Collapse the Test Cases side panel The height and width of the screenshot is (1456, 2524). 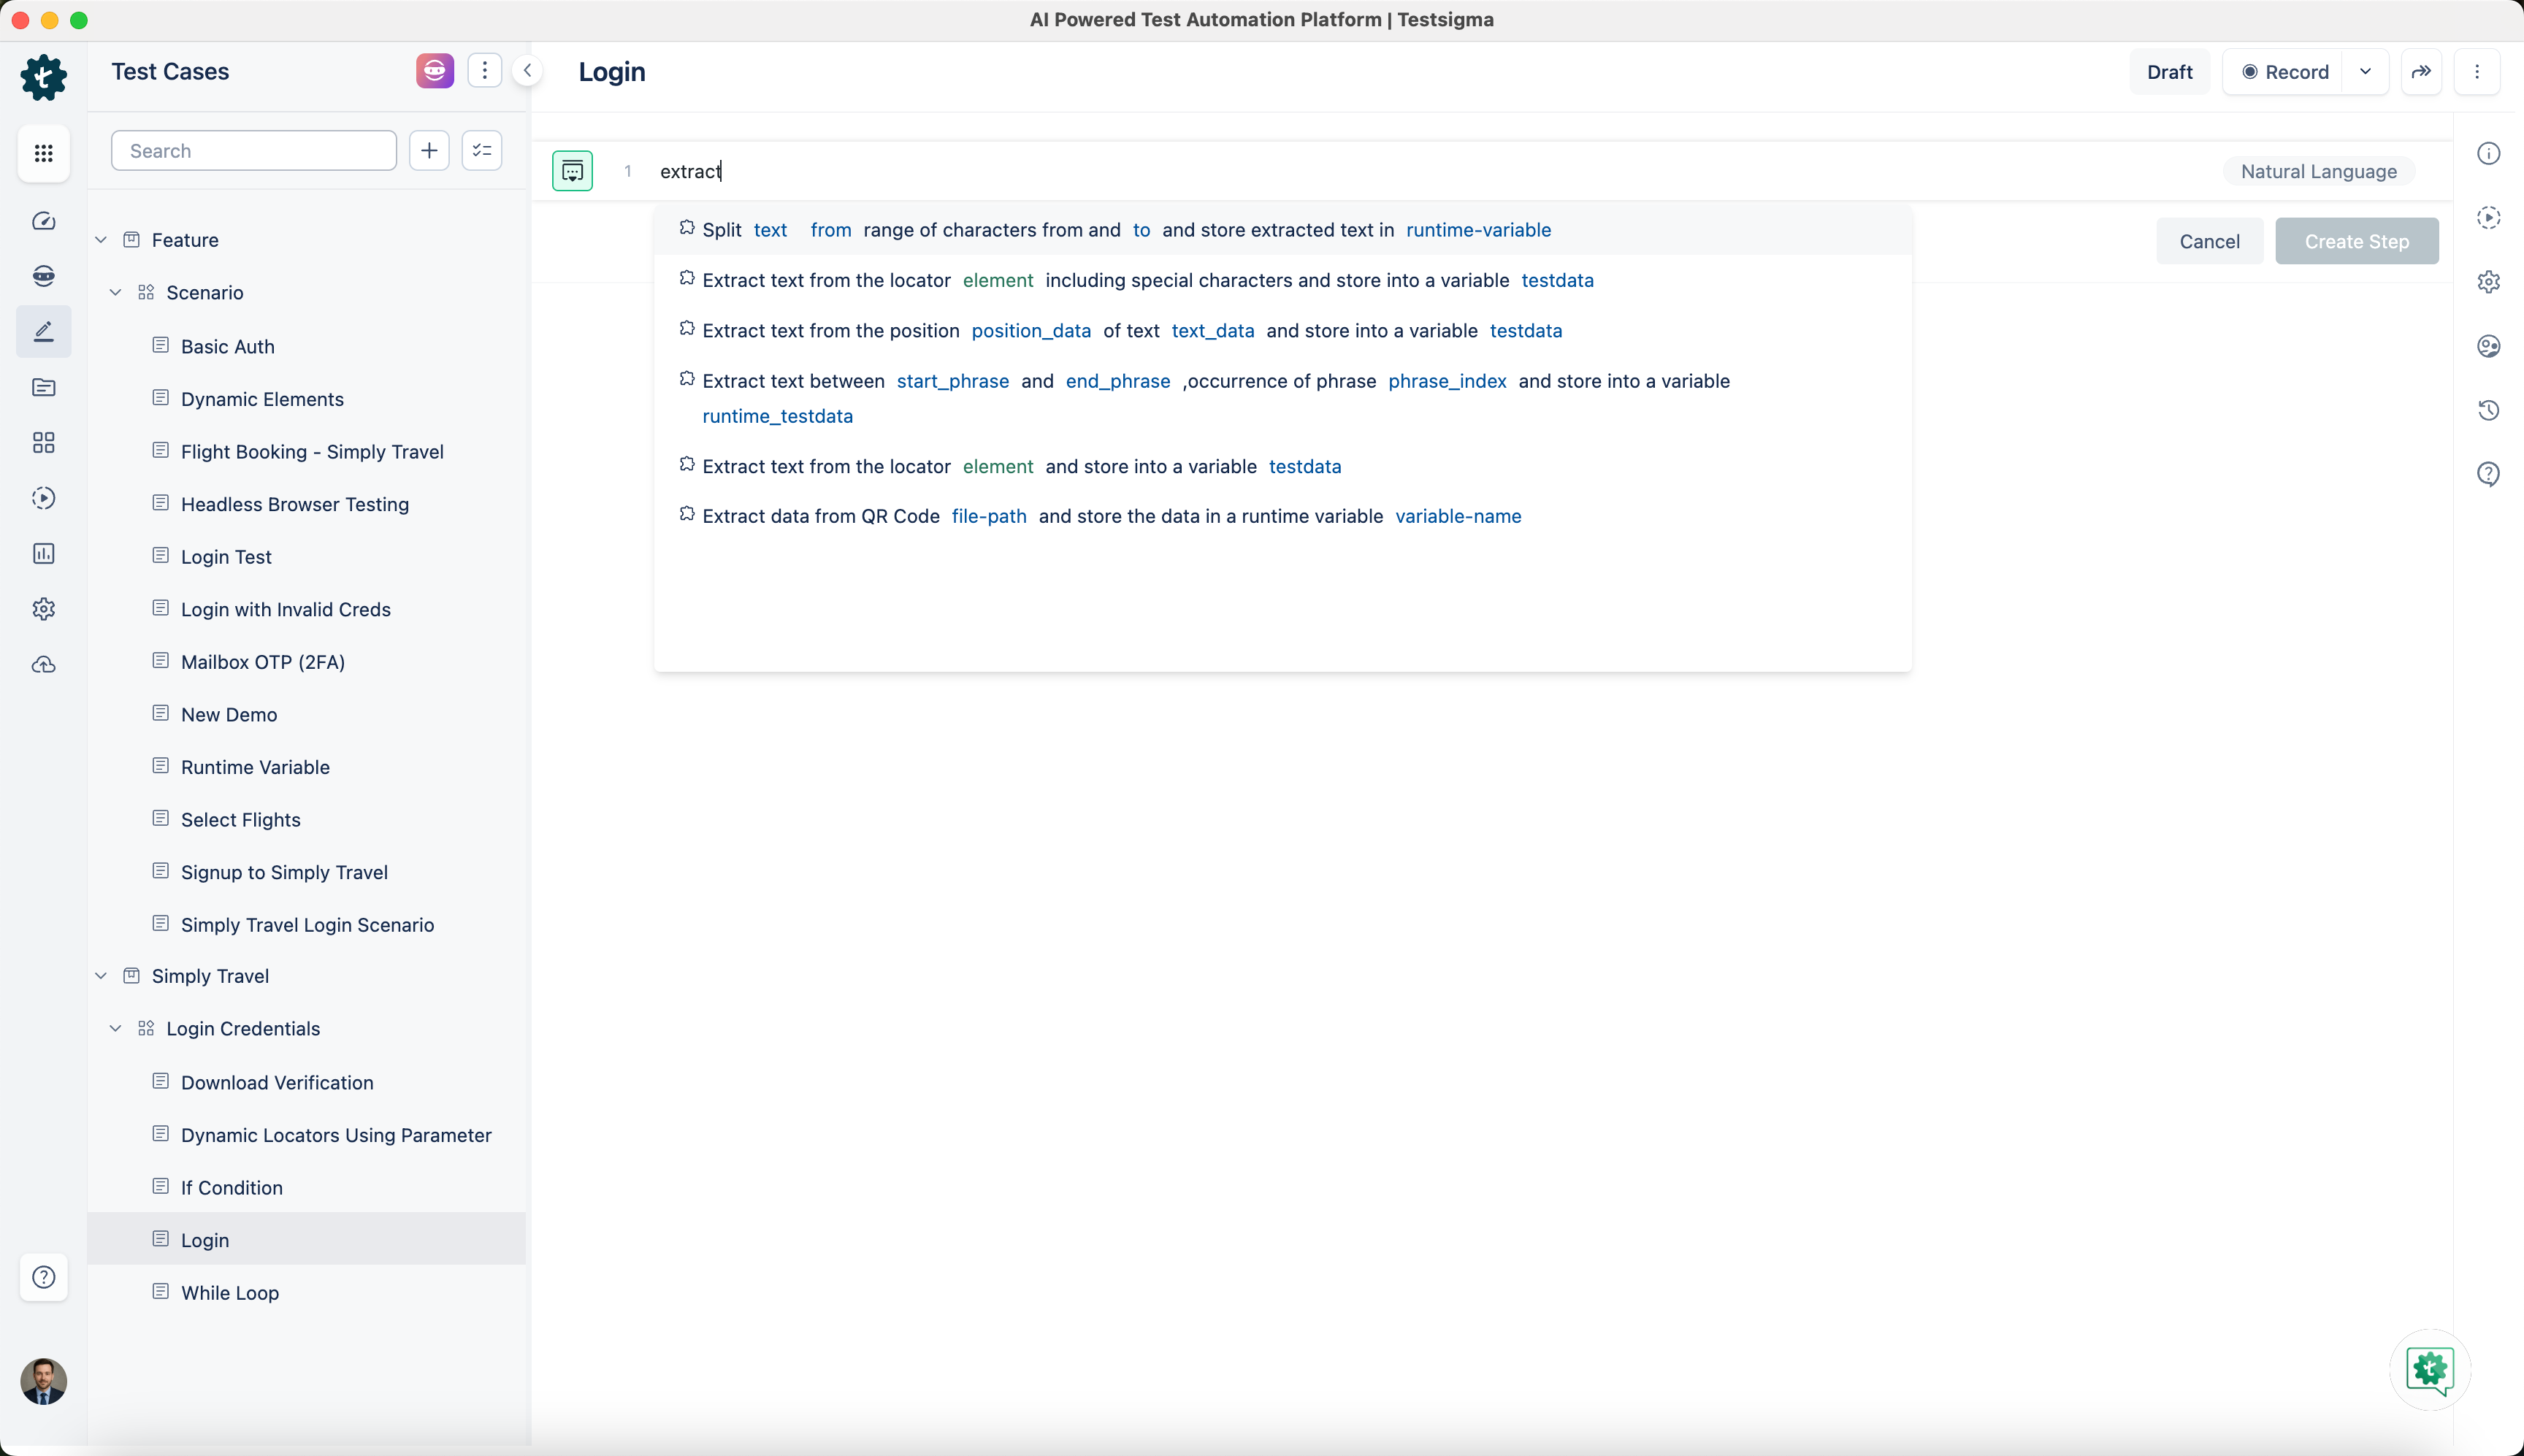coord(527,71)
